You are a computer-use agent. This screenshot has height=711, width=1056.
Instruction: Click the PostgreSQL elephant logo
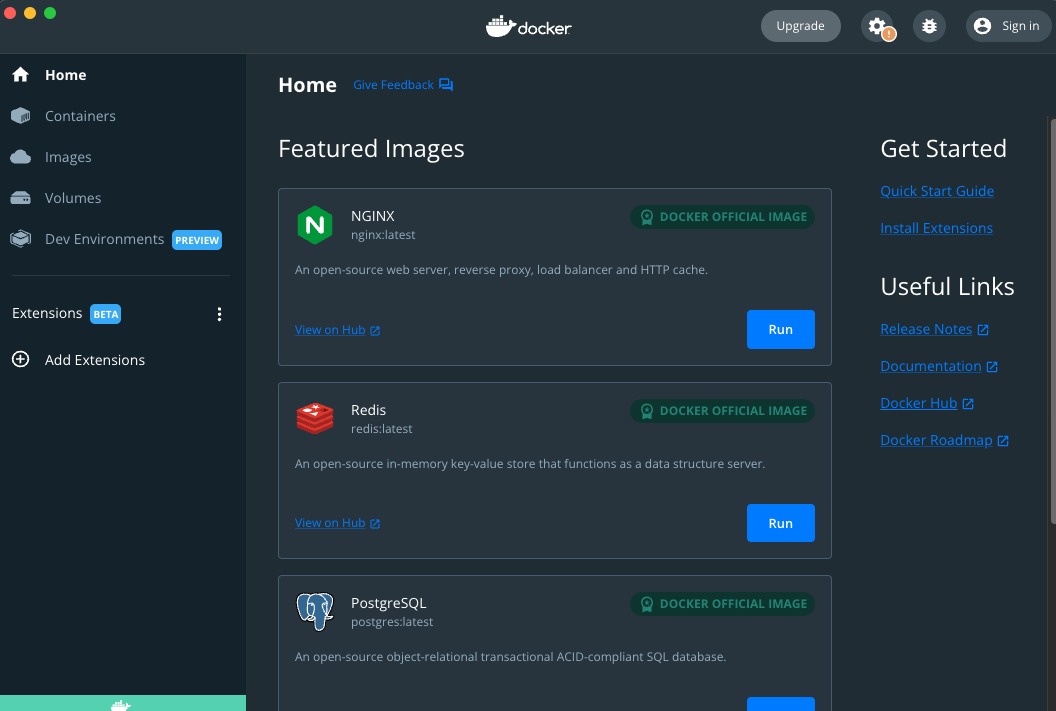pos(315,611)
